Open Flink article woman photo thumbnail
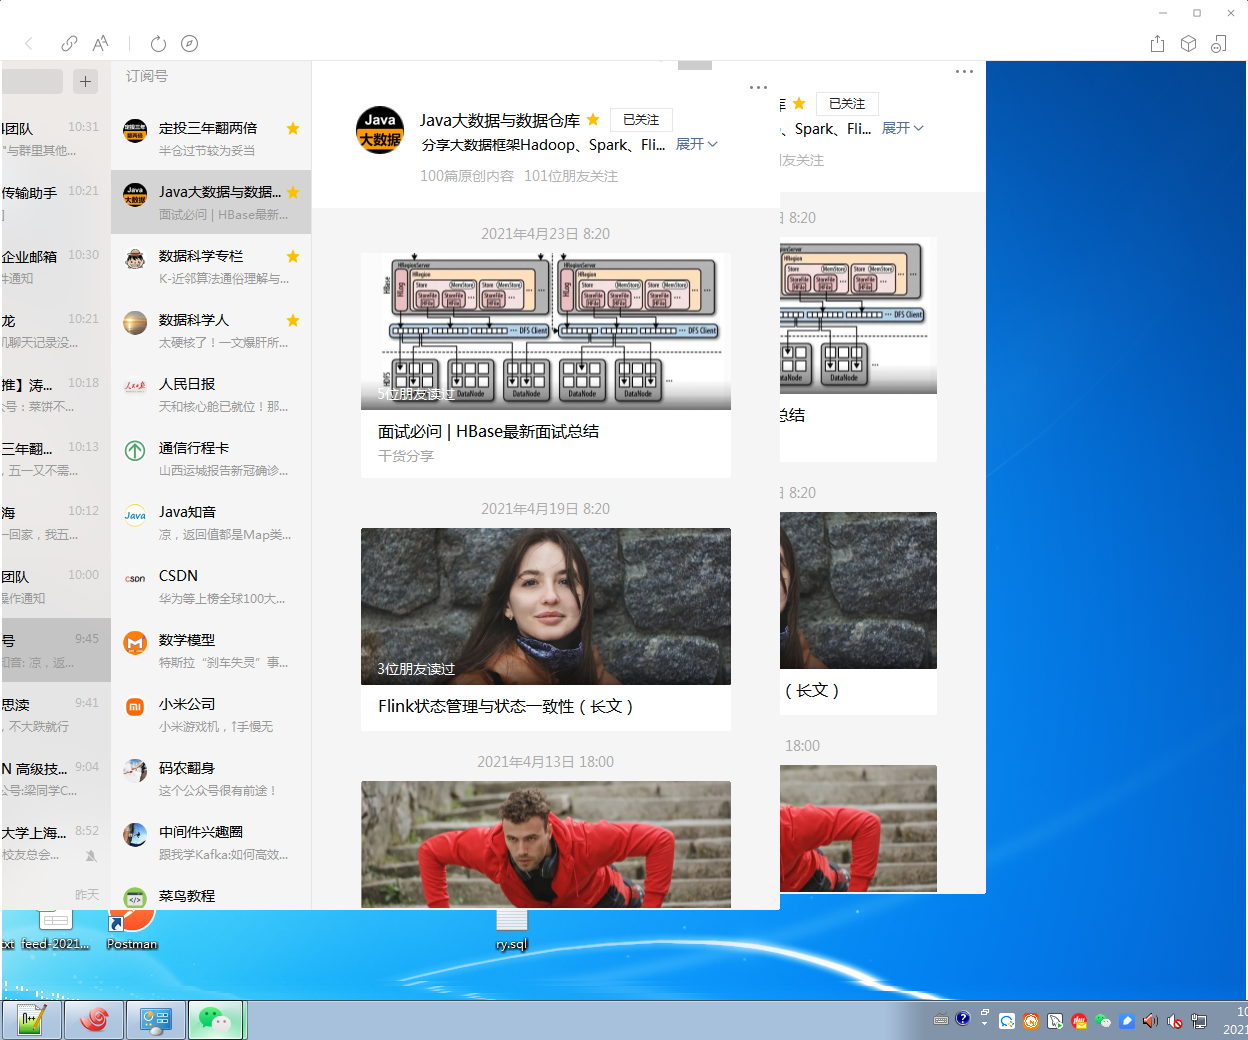The image size is (1248, 1040). pyautogui.click(x=546, y=606)
